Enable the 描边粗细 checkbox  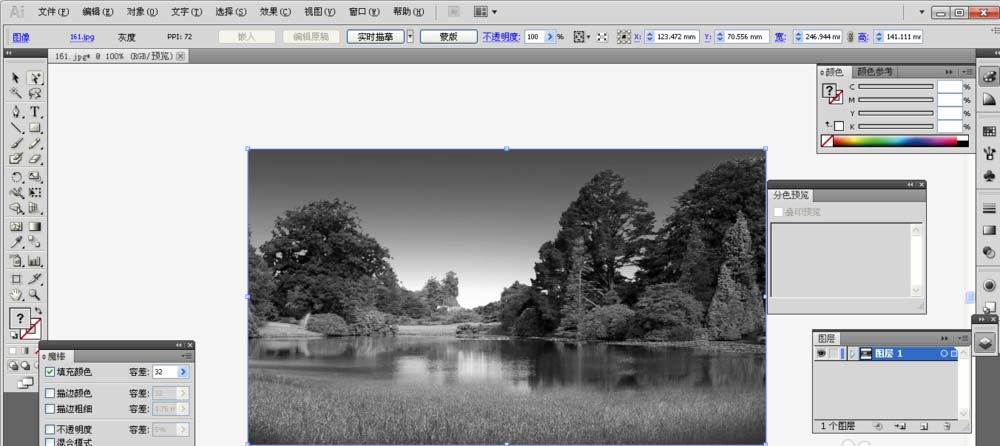50,408
